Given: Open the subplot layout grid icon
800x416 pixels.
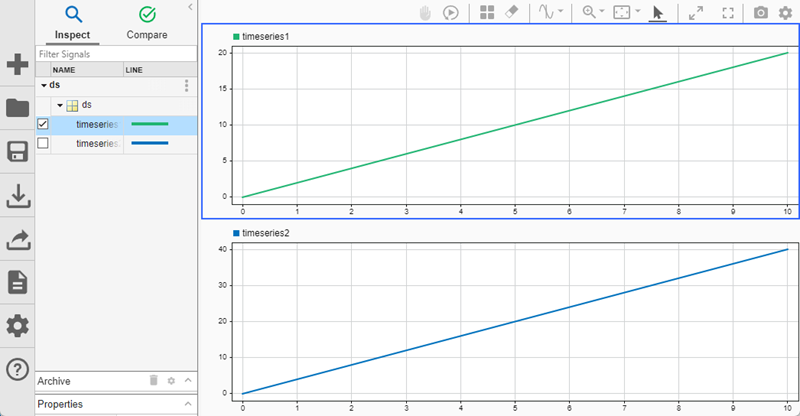Looking at the screenshot, I should coord(487,12).
